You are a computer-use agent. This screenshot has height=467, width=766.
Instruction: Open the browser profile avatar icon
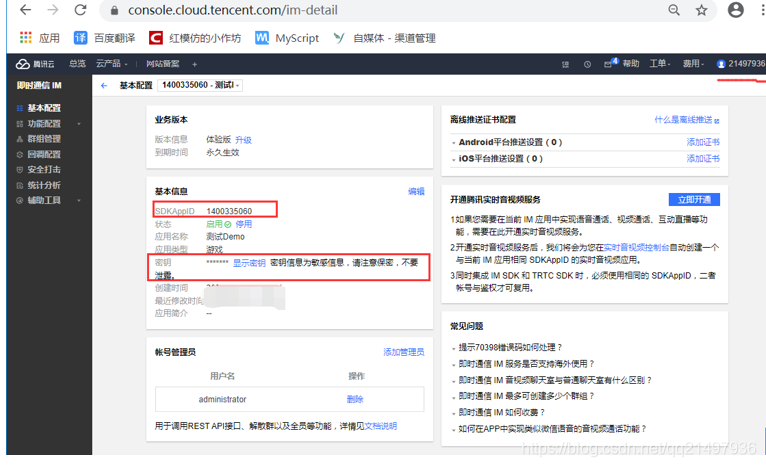735,10
